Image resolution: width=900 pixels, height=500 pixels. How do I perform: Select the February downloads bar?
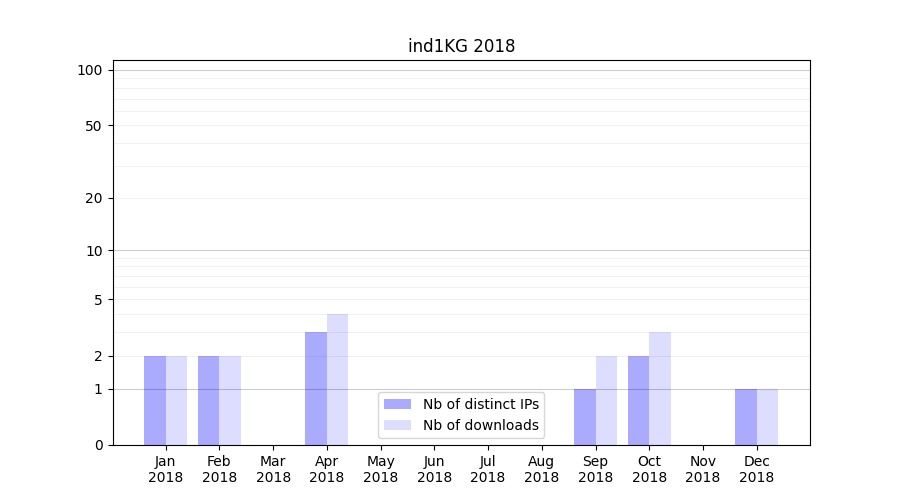(230, 400)
